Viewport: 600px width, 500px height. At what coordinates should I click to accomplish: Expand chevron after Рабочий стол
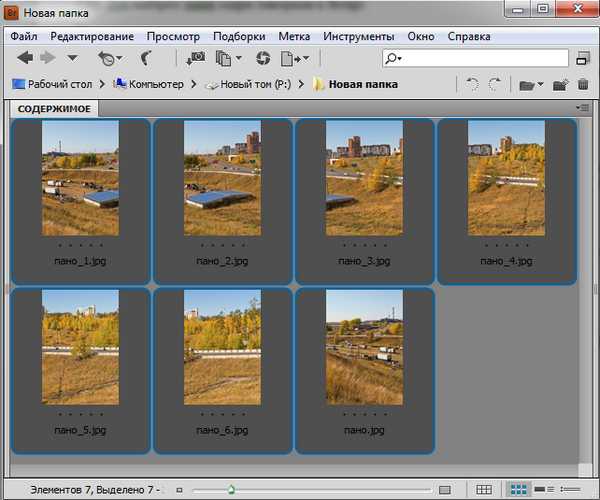tap(102, 84)
